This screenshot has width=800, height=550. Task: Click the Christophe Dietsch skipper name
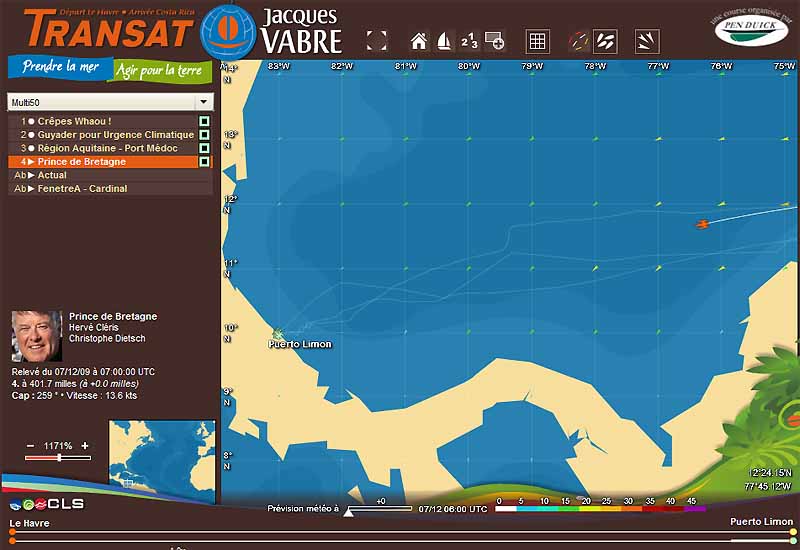[107, 338]
